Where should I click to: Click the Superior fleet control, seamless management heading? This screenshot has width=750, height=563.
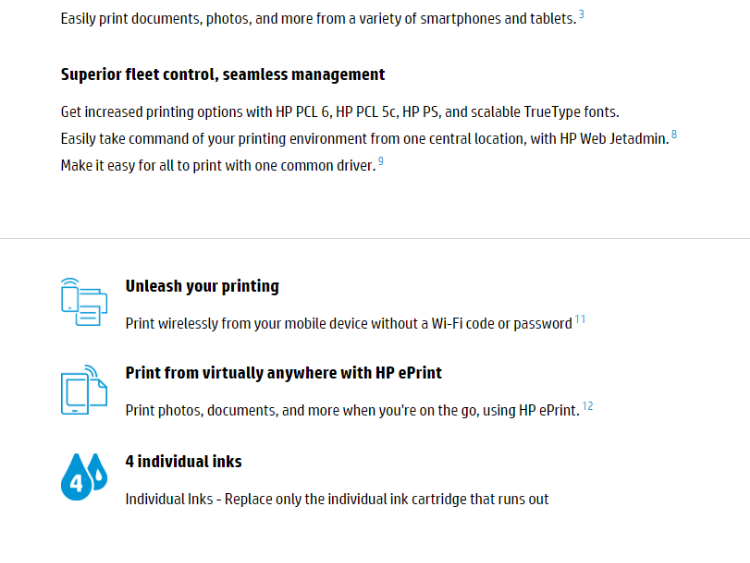pos(223,75)
